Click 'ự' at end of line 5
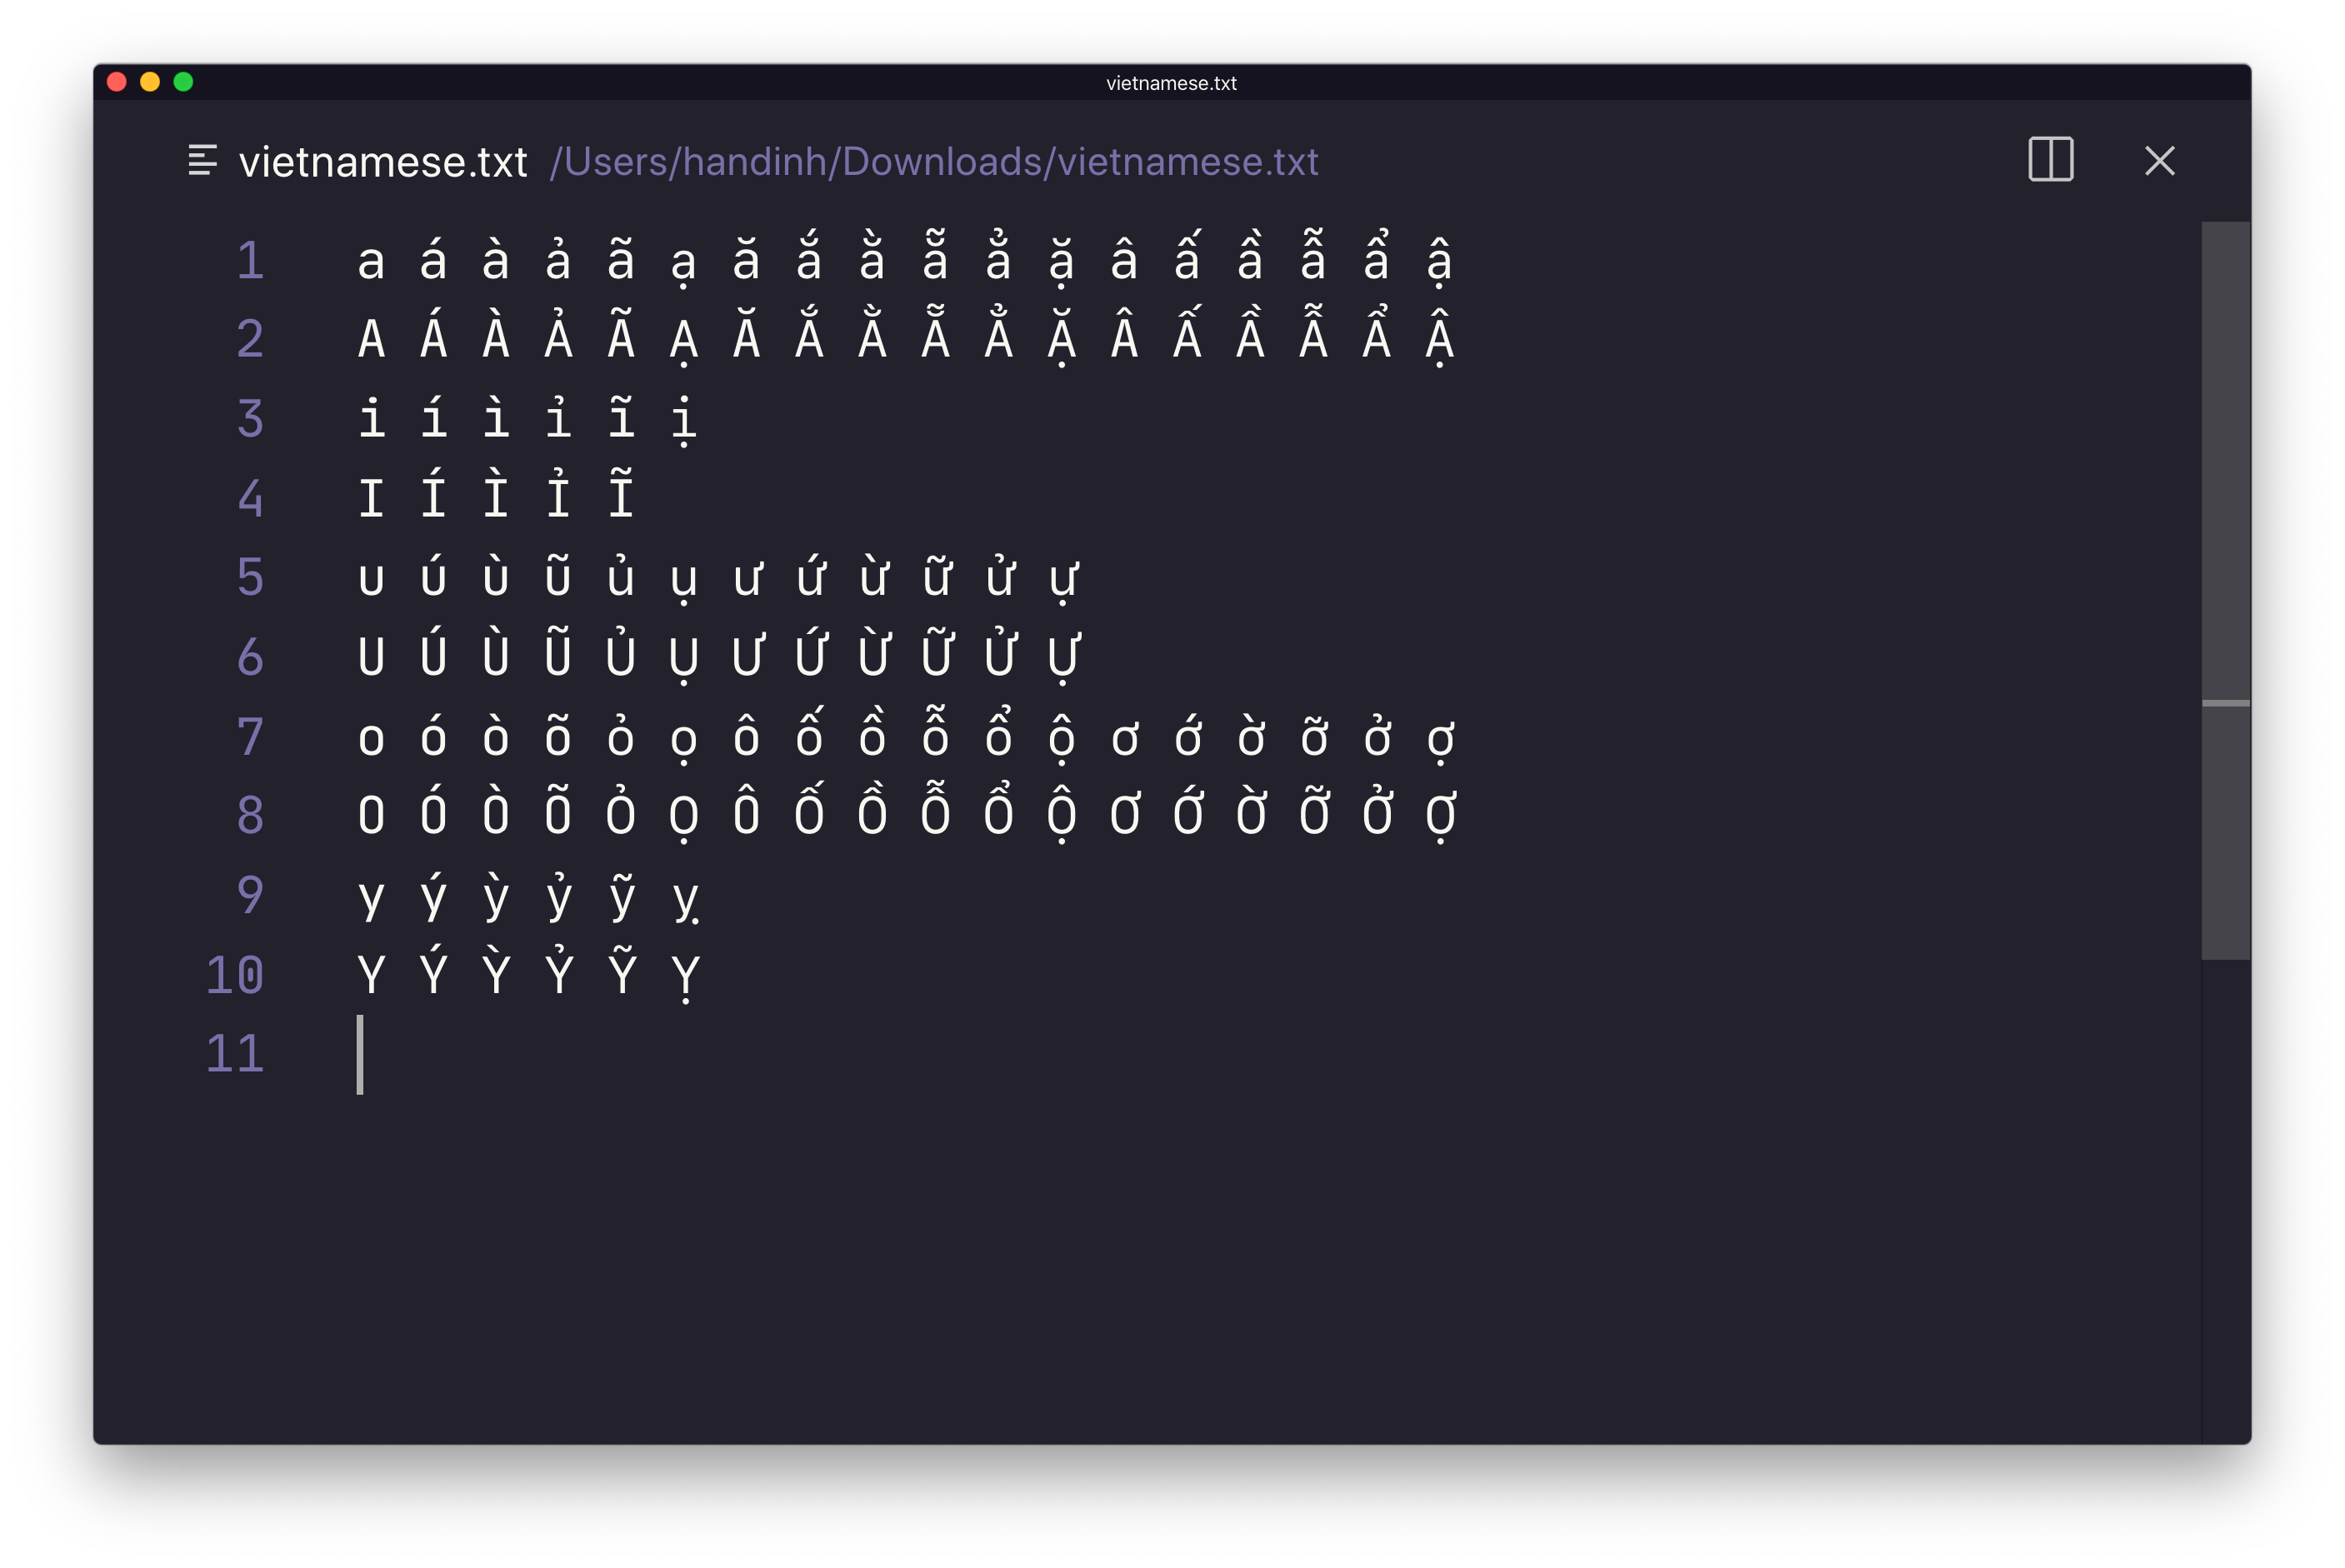Image resolution: width=2345 pixels, height=1568 pixels. tap(1064, 583)
